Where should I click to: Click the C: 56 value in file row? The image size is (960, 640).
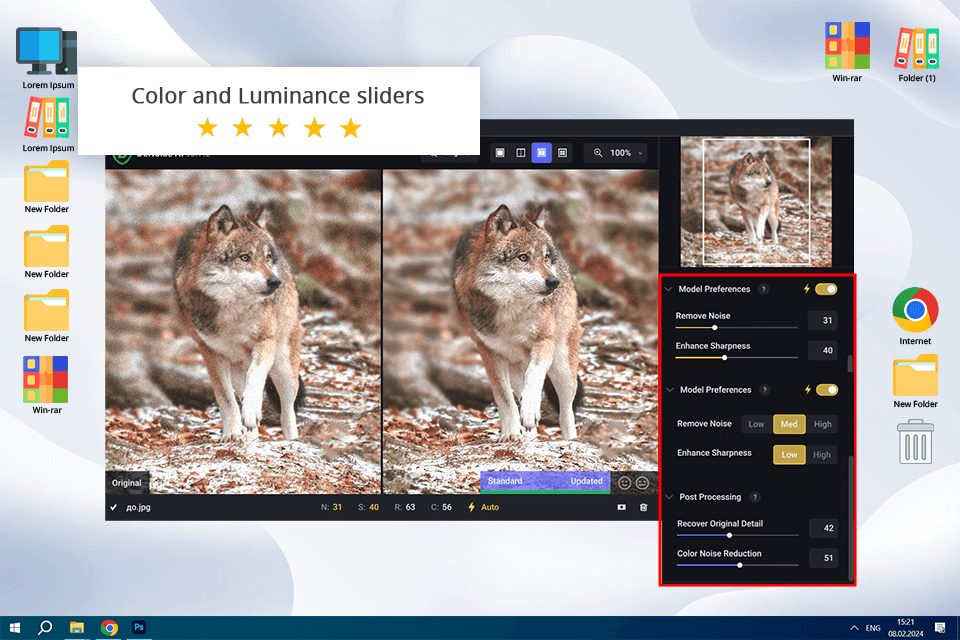tap(441, 507)
